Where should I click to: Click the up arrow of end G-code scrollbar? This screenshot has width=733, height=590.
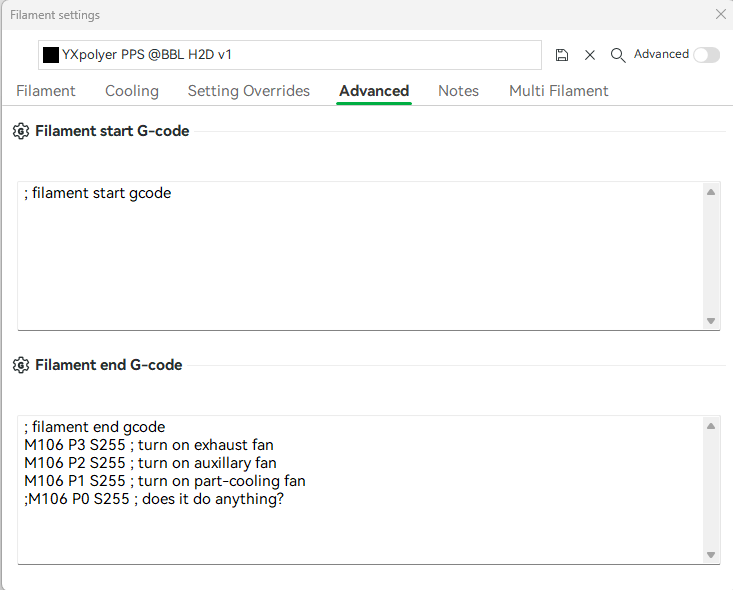click(x=711, y=426)
